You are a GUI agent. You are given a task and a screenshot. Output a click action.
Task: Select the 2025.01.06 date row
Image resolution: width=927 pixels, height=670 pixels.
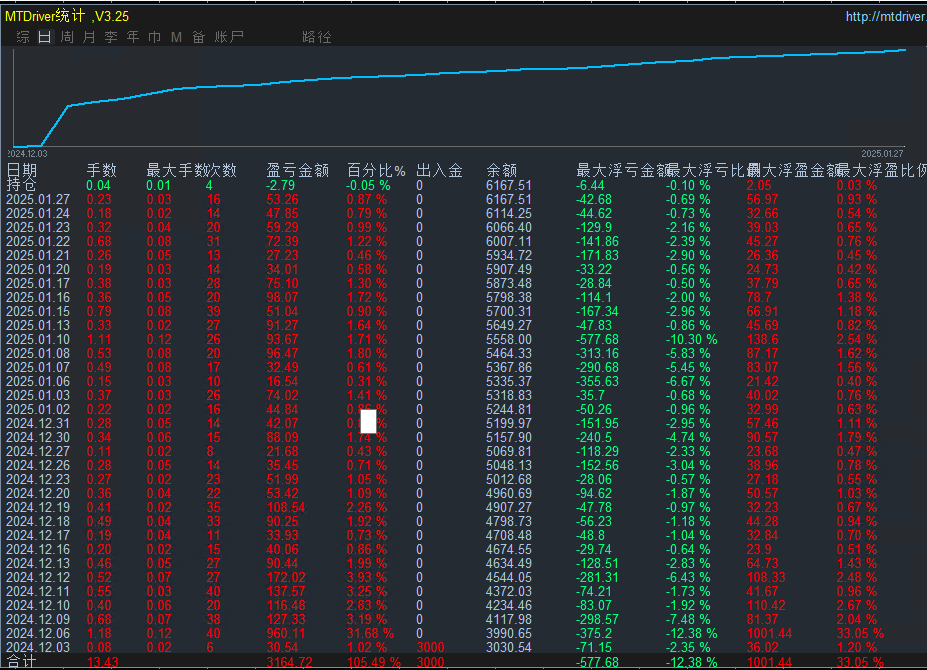pyautogui.click(x=38, y=381)
